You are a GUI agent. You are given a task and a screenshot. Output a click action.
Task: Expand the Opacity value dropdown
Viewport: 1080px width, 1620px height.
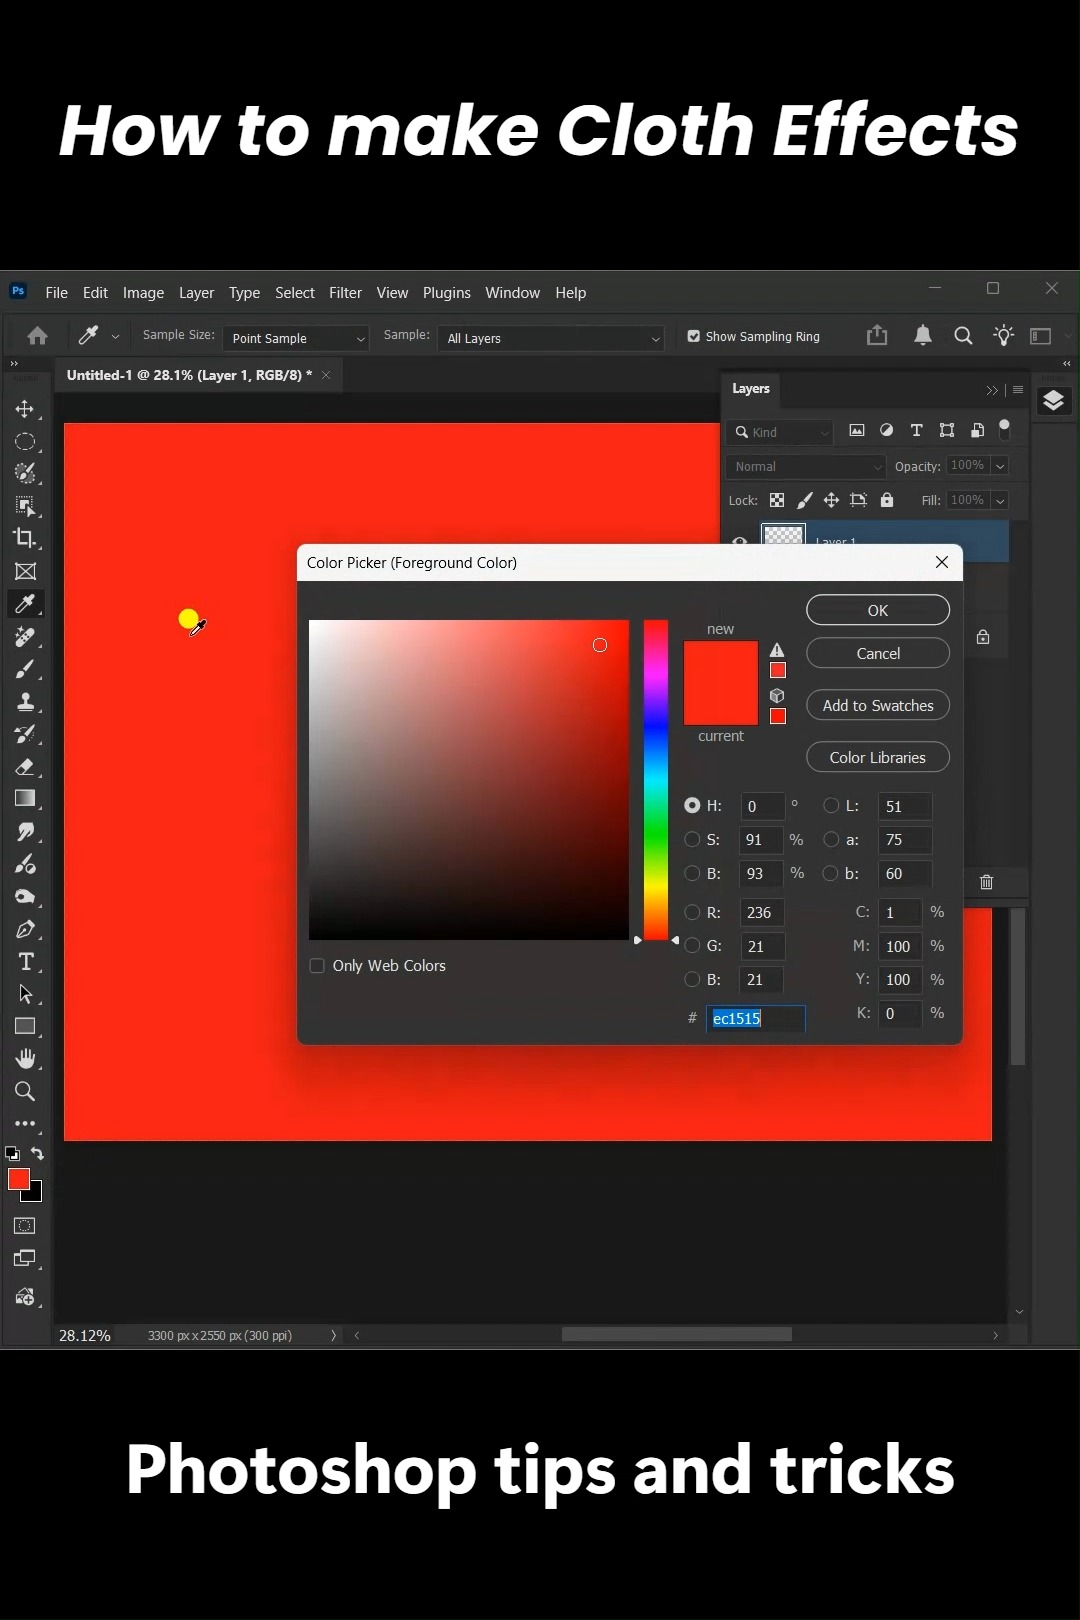pos(1000,466)
